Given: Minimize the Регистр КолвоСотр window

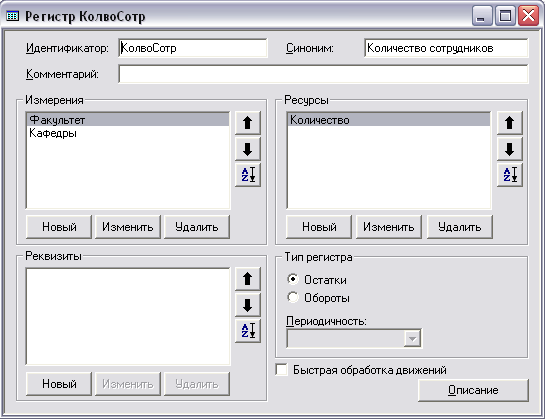Looking at the screenshot, I should click(x=481, y=16).
